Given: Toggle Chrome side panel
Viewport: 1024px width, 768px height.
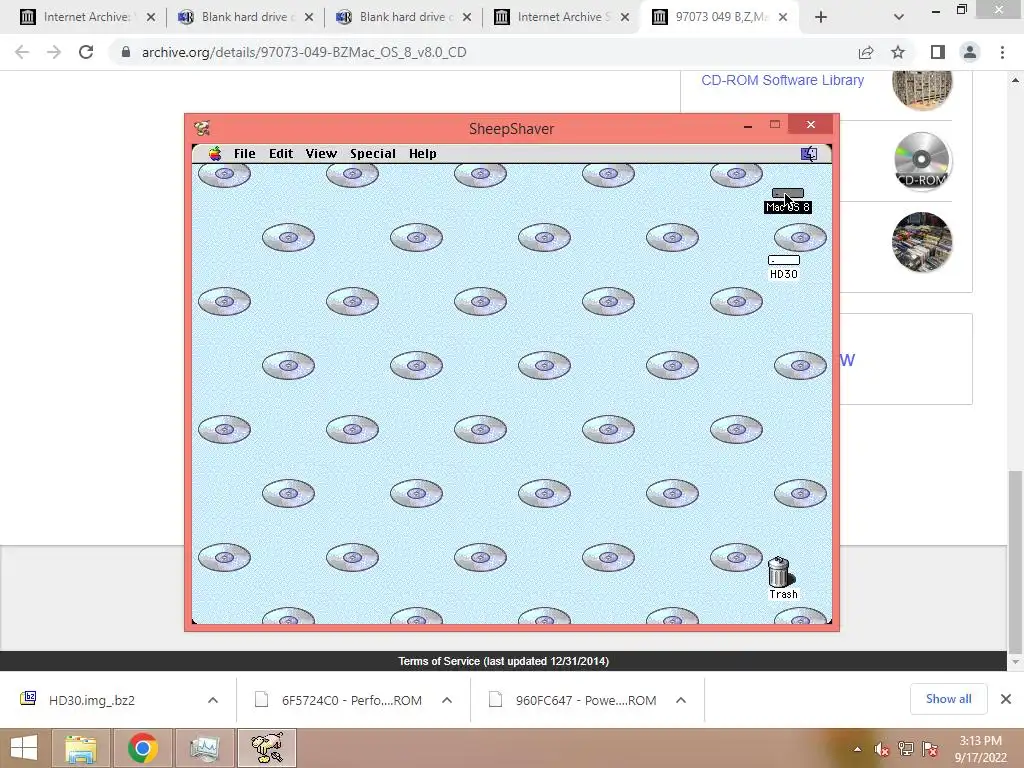Looking at the screenshot, I should pyautogui.click(x=938, y=52).
